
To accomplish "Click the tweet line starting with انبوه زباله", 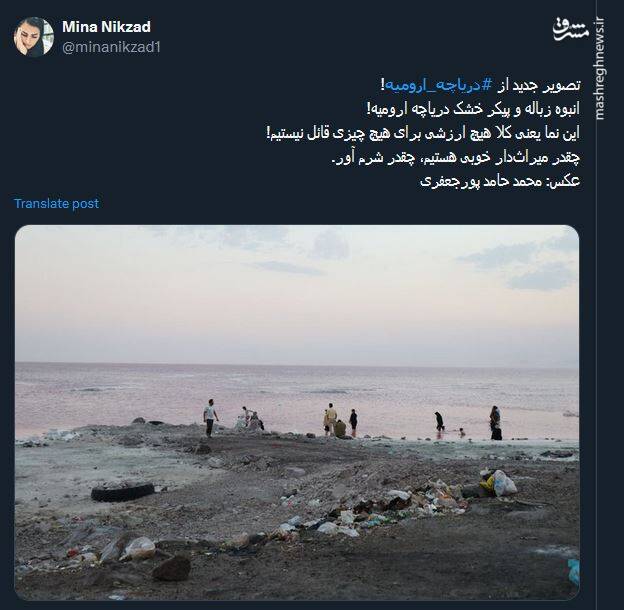I will (x=473, y=109).
